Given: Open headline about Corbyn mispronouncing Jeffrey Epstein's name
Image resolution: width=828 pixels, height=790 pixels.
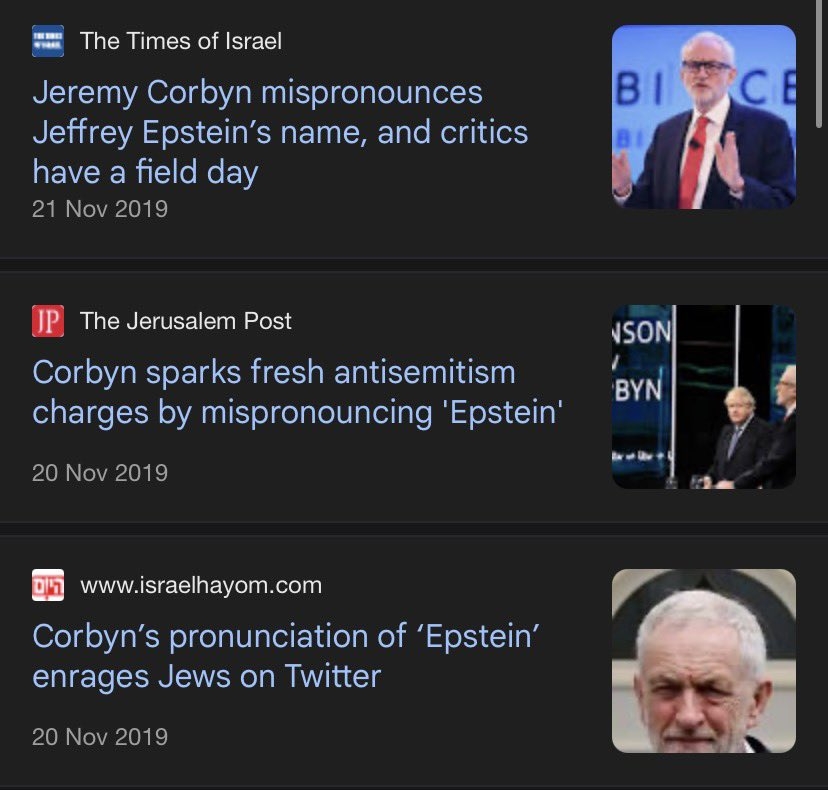Looking at the screenshot, I should pyautogui.click(x=280, y=132).
